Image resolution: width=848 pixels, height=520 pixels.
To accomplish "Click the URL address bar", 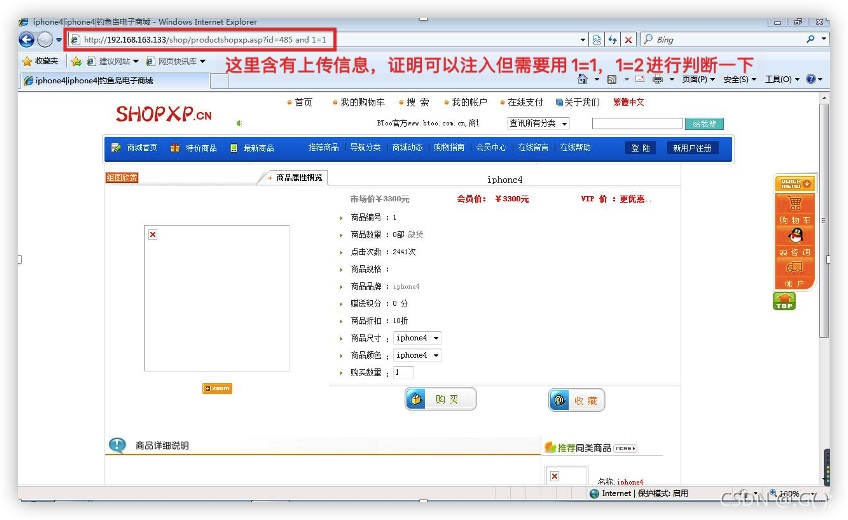I will pyautogui.click(x=324, y=39).
